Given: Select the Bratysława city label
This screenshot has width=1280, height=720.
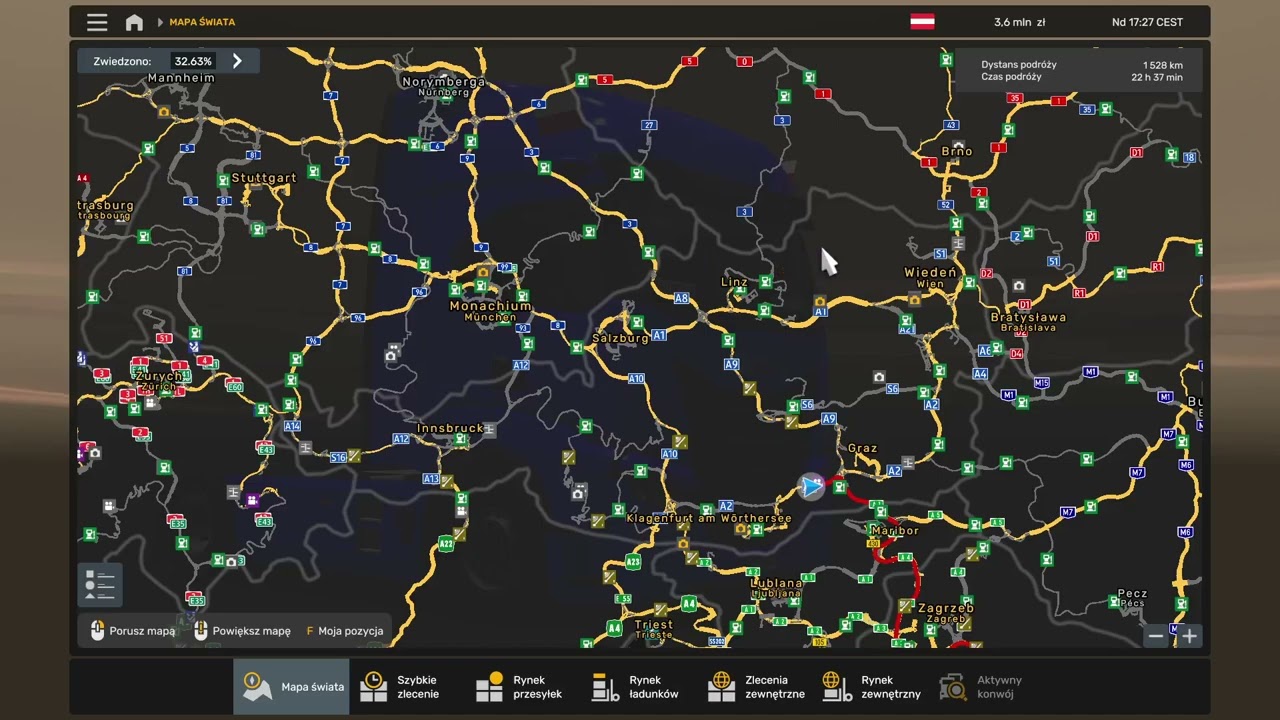Looking at the screenshot, I should [x=1028, y=317].
